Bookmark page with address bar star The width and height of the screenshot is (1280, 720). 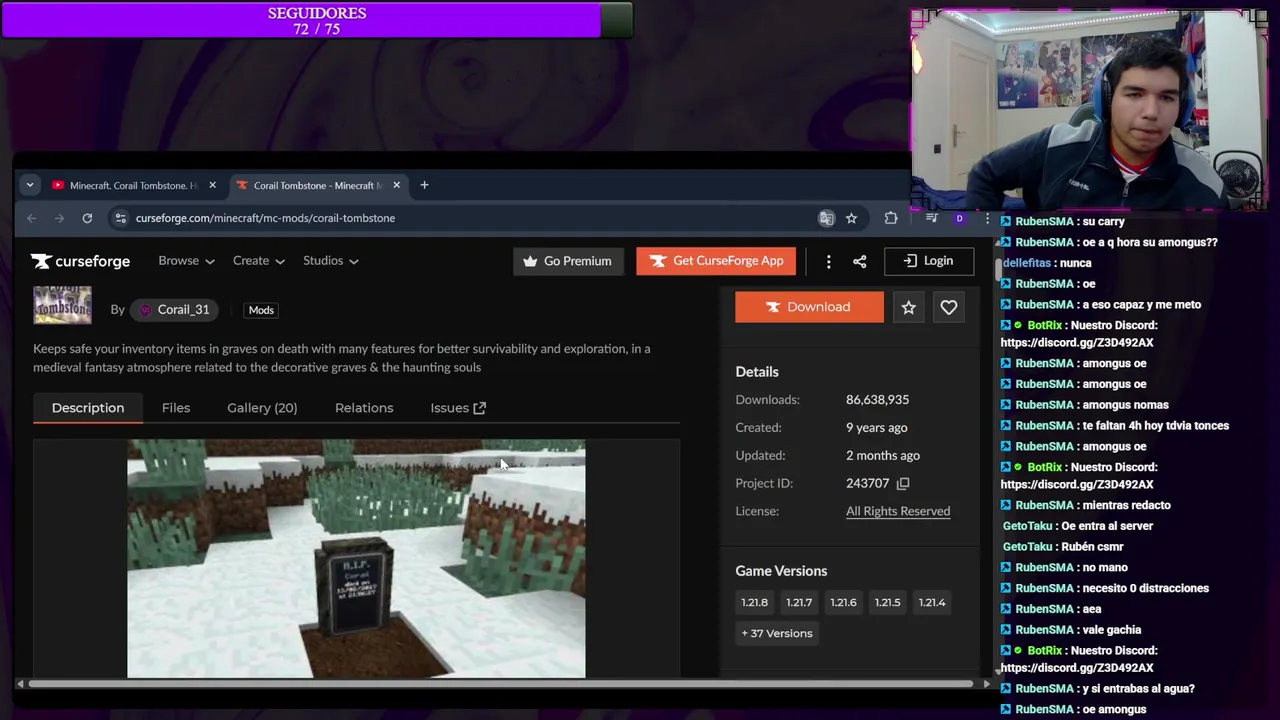[851, 218]
